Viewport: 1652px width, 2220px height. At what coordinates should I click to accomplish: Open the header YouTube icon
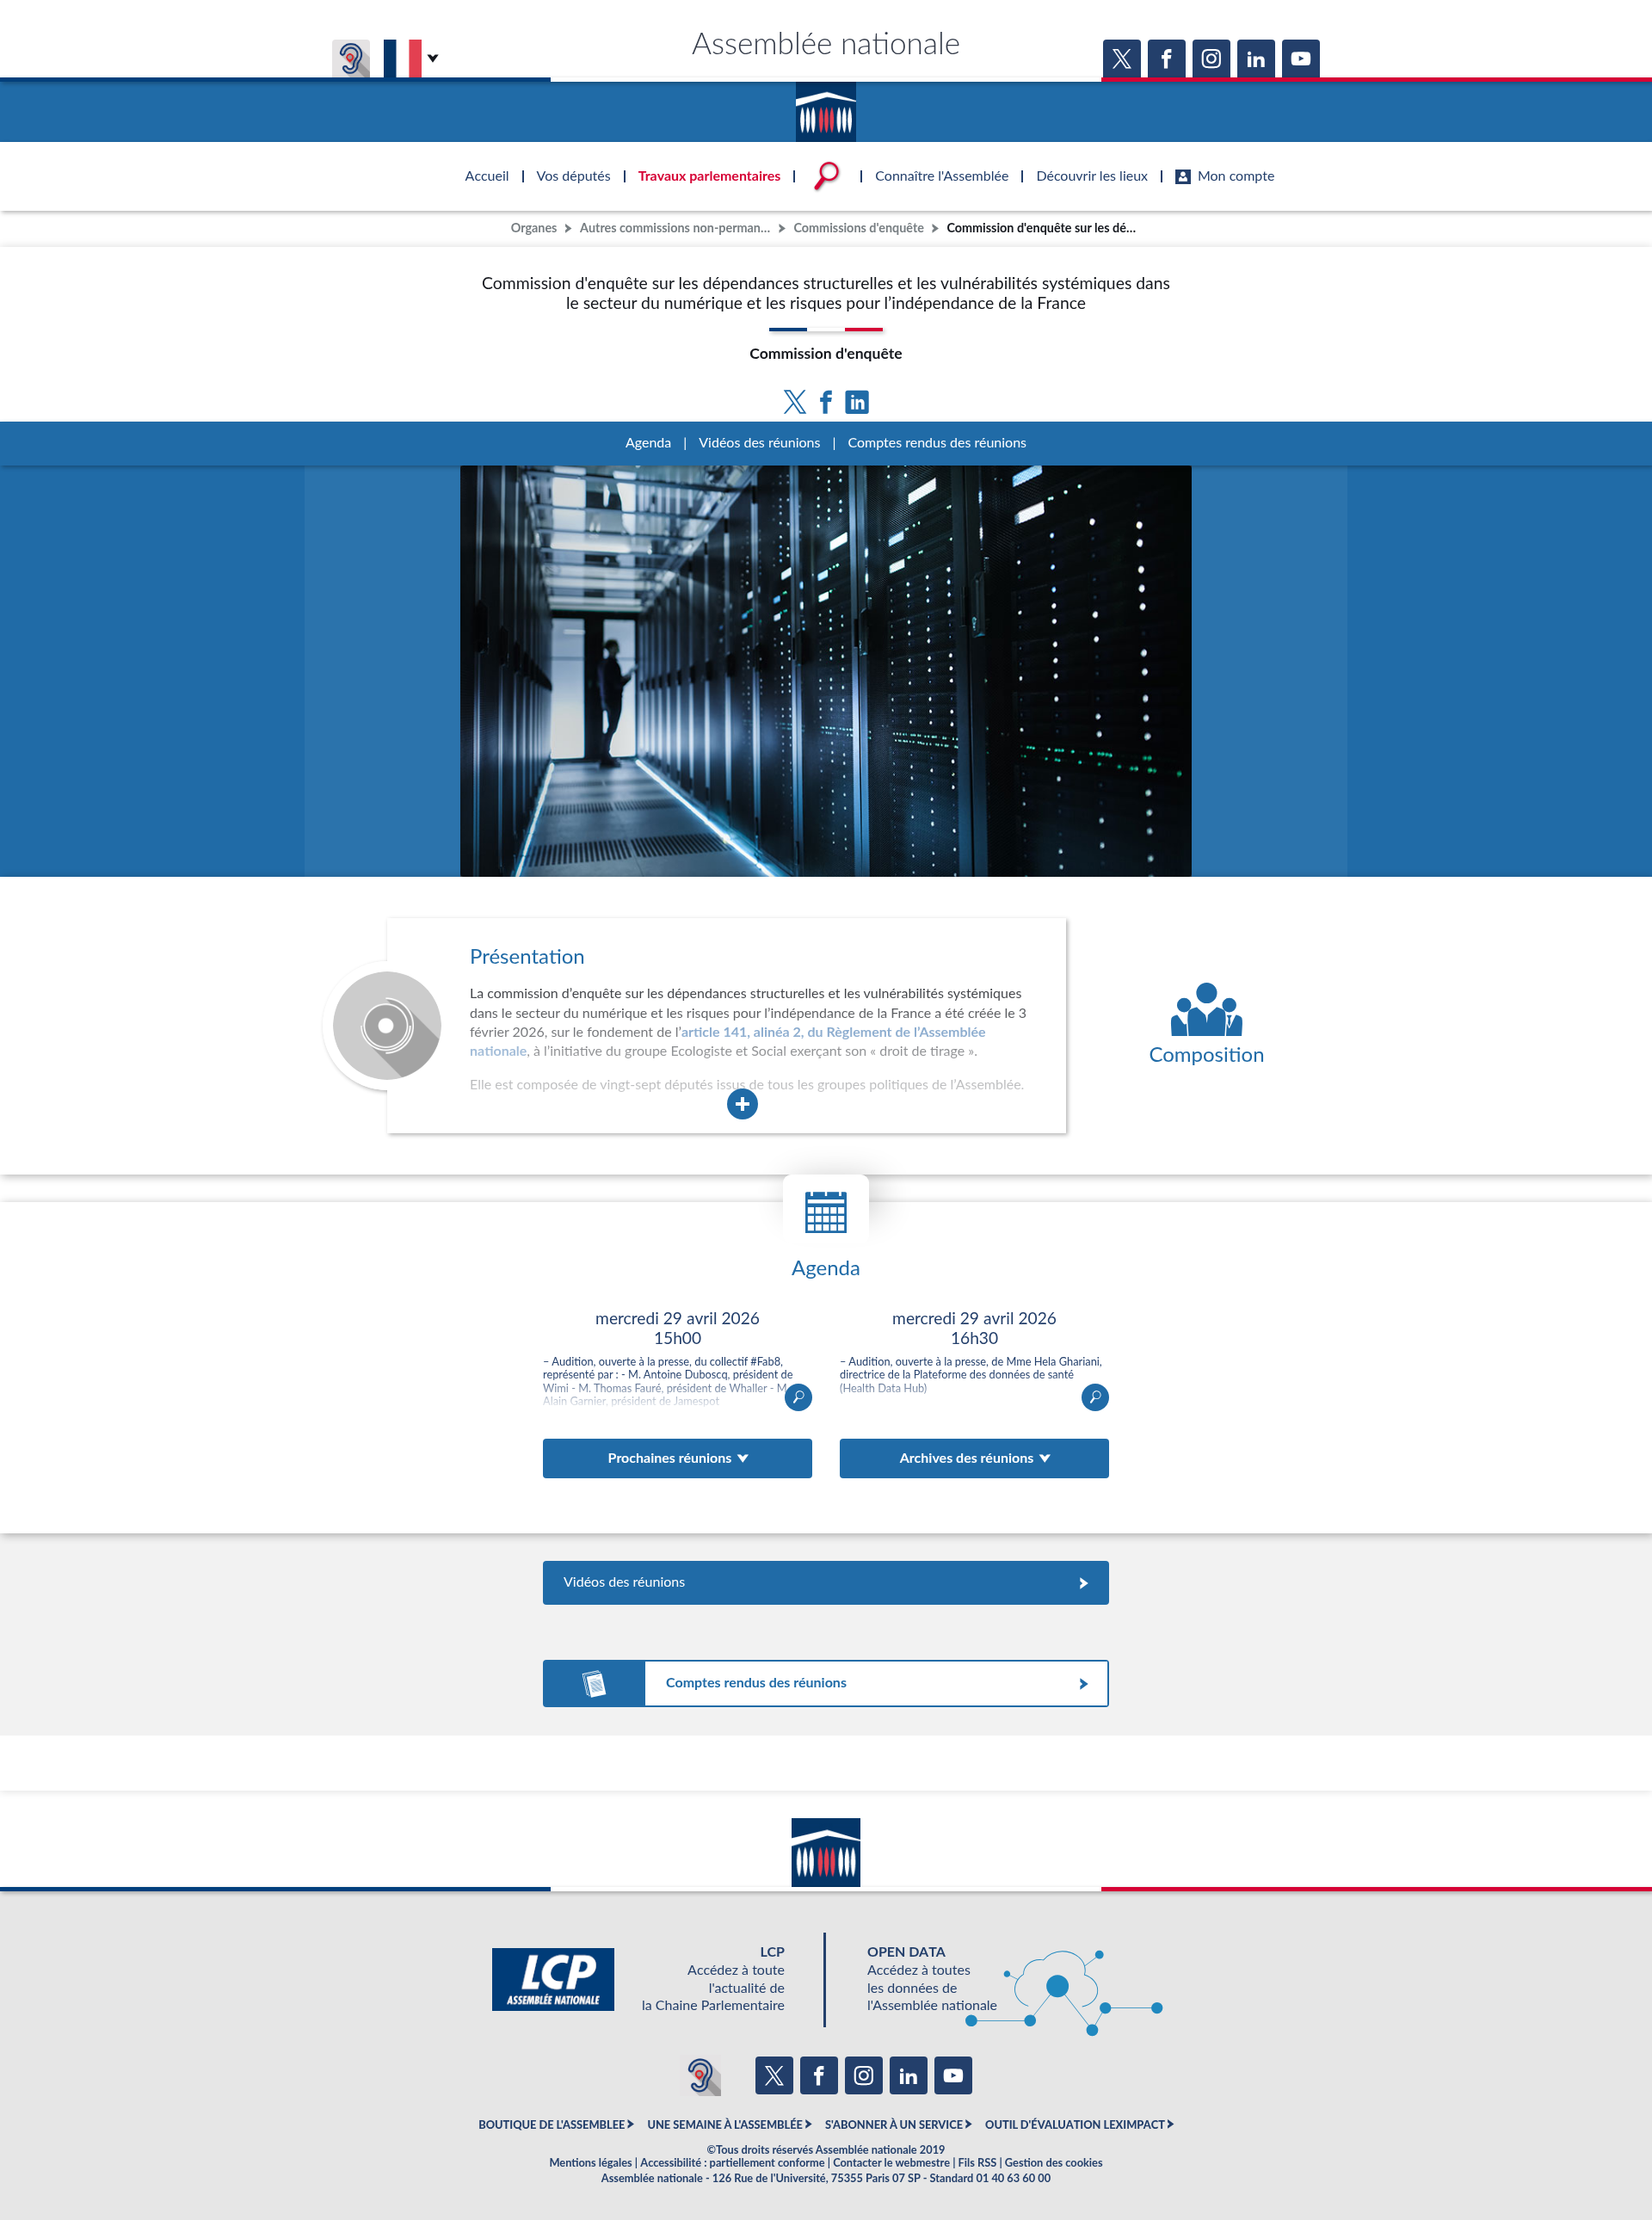1300,59
